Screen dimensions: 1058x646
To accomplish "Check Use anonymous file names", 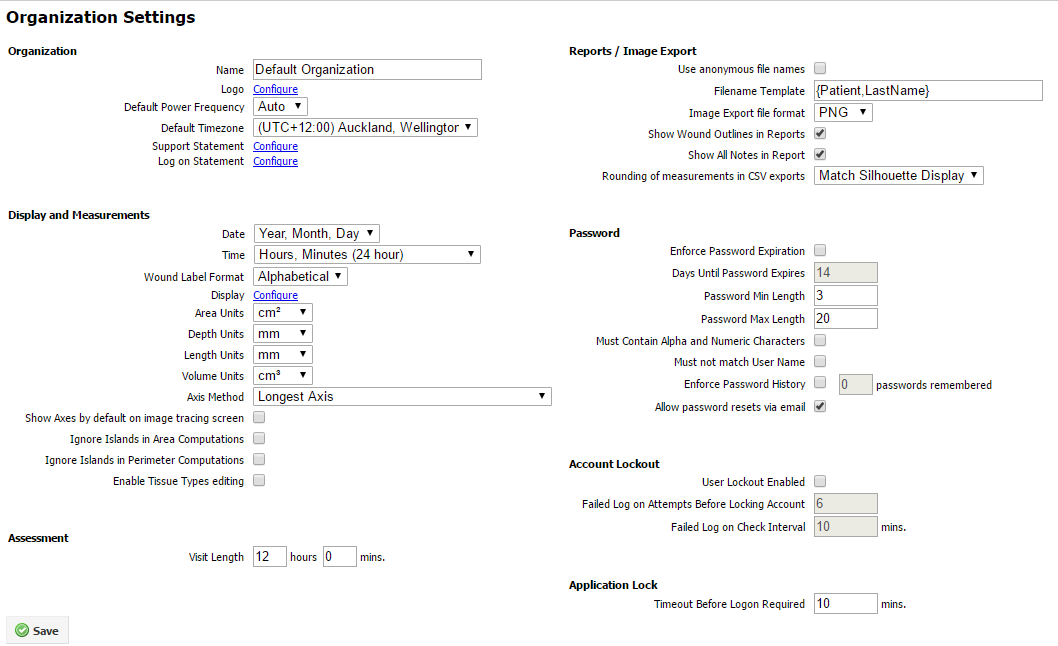I will tap(820, 68).
